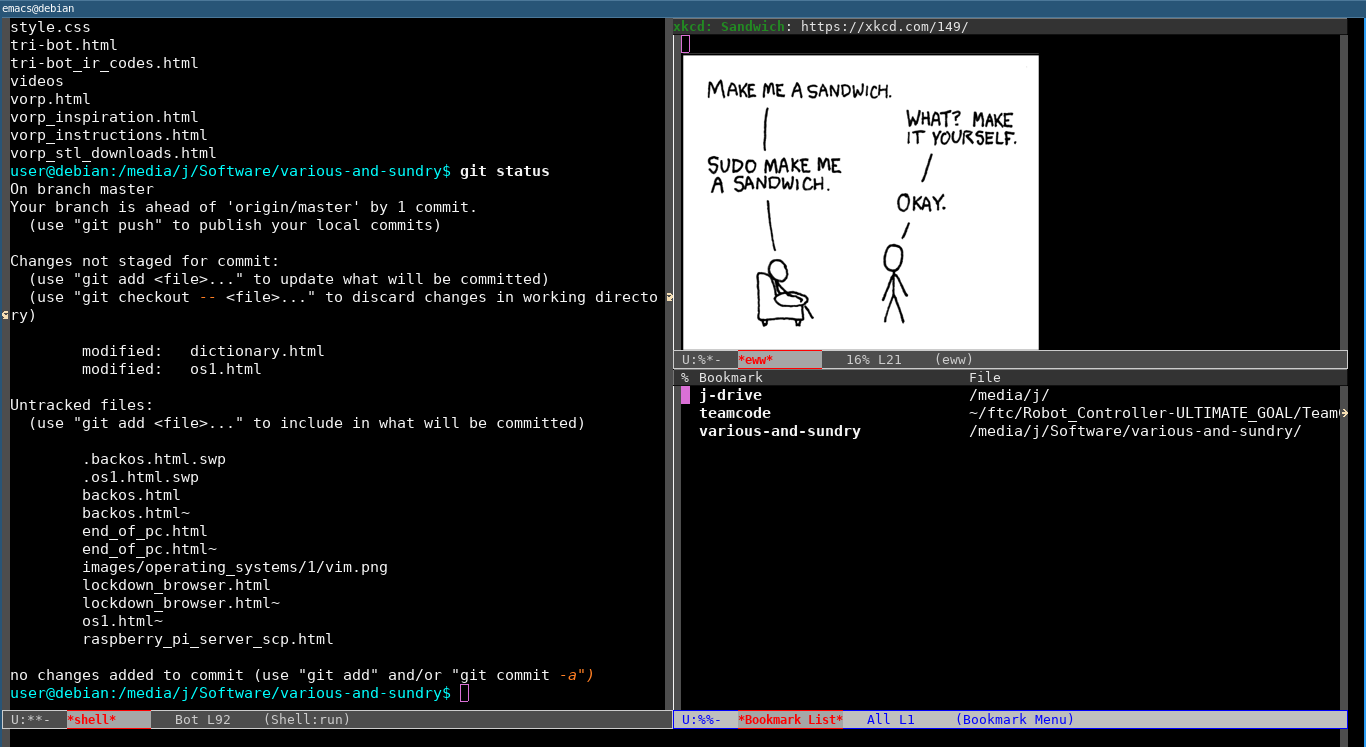Click images/operating_systems/1/vim.png path

tap(235, 567)
